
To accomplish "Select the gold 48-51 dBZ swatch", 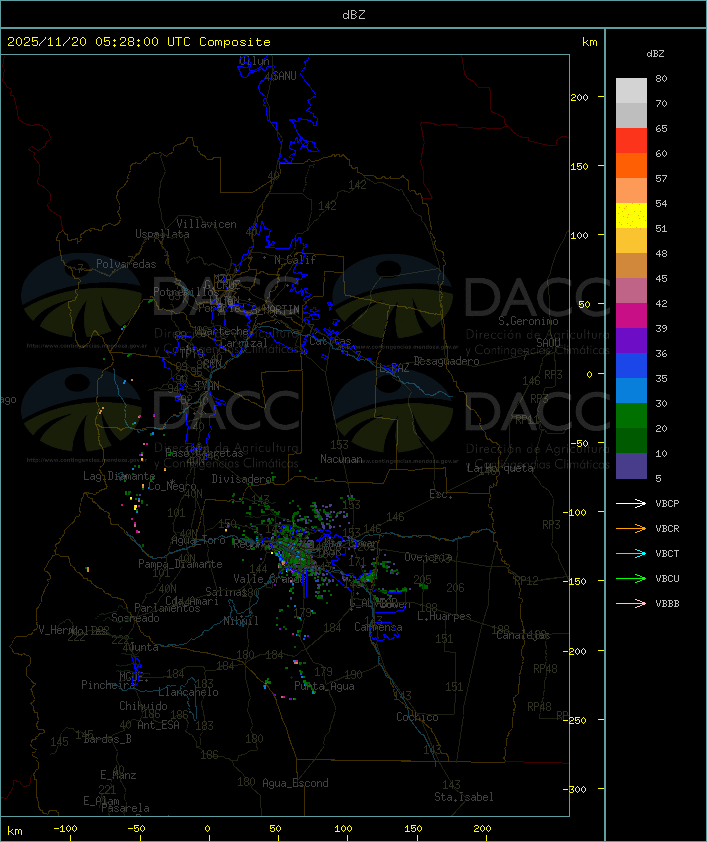I will 631,241.
